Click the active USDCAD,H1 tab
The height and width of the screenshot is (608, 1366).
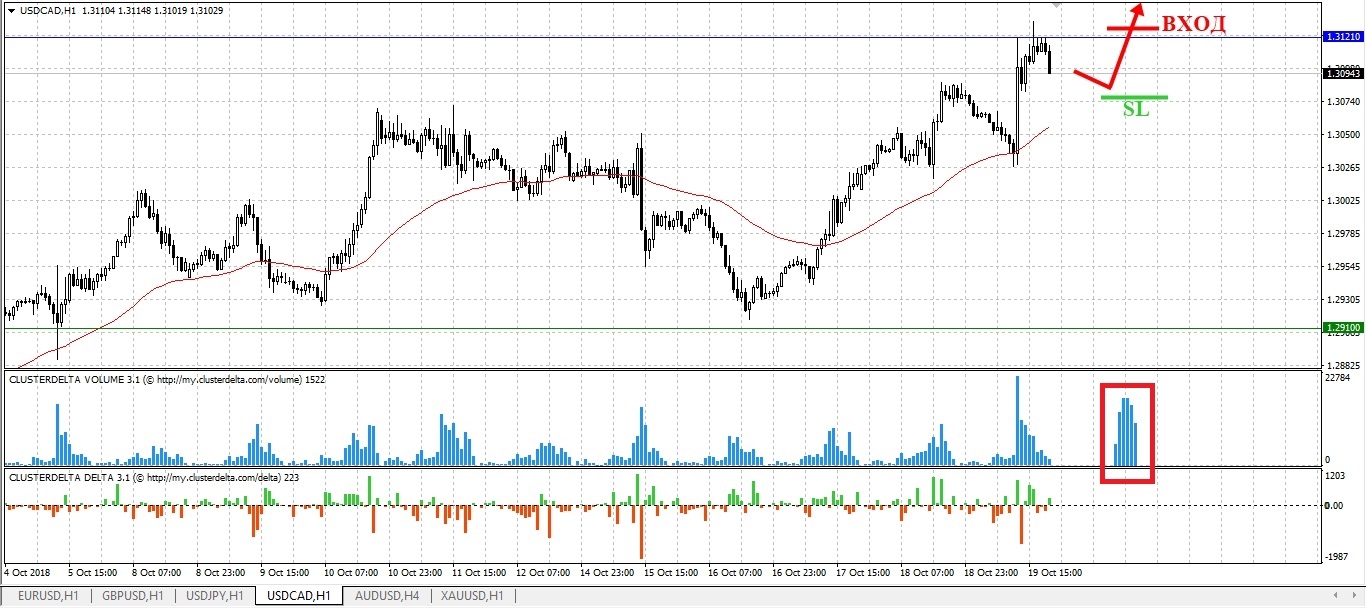[298, 596]
